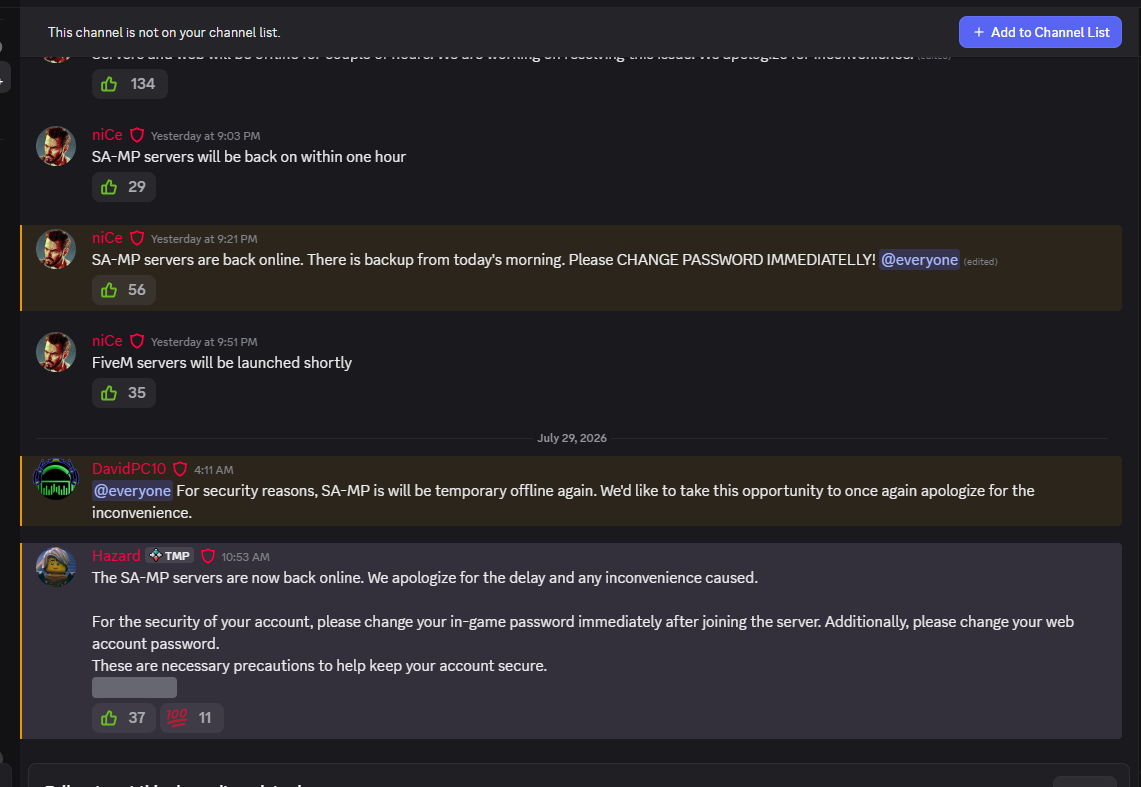Click niCe's shield icon on 9:21 PM message
The width and height of the screenshot is (1141, 787).
(x=137, y=239)
